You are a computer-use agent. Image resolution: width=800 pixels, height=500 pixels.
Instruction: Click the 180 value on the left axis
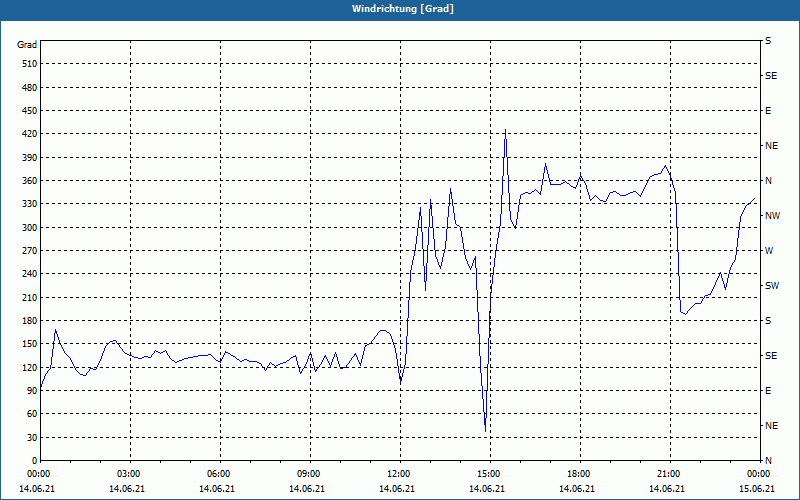[30, 321]
